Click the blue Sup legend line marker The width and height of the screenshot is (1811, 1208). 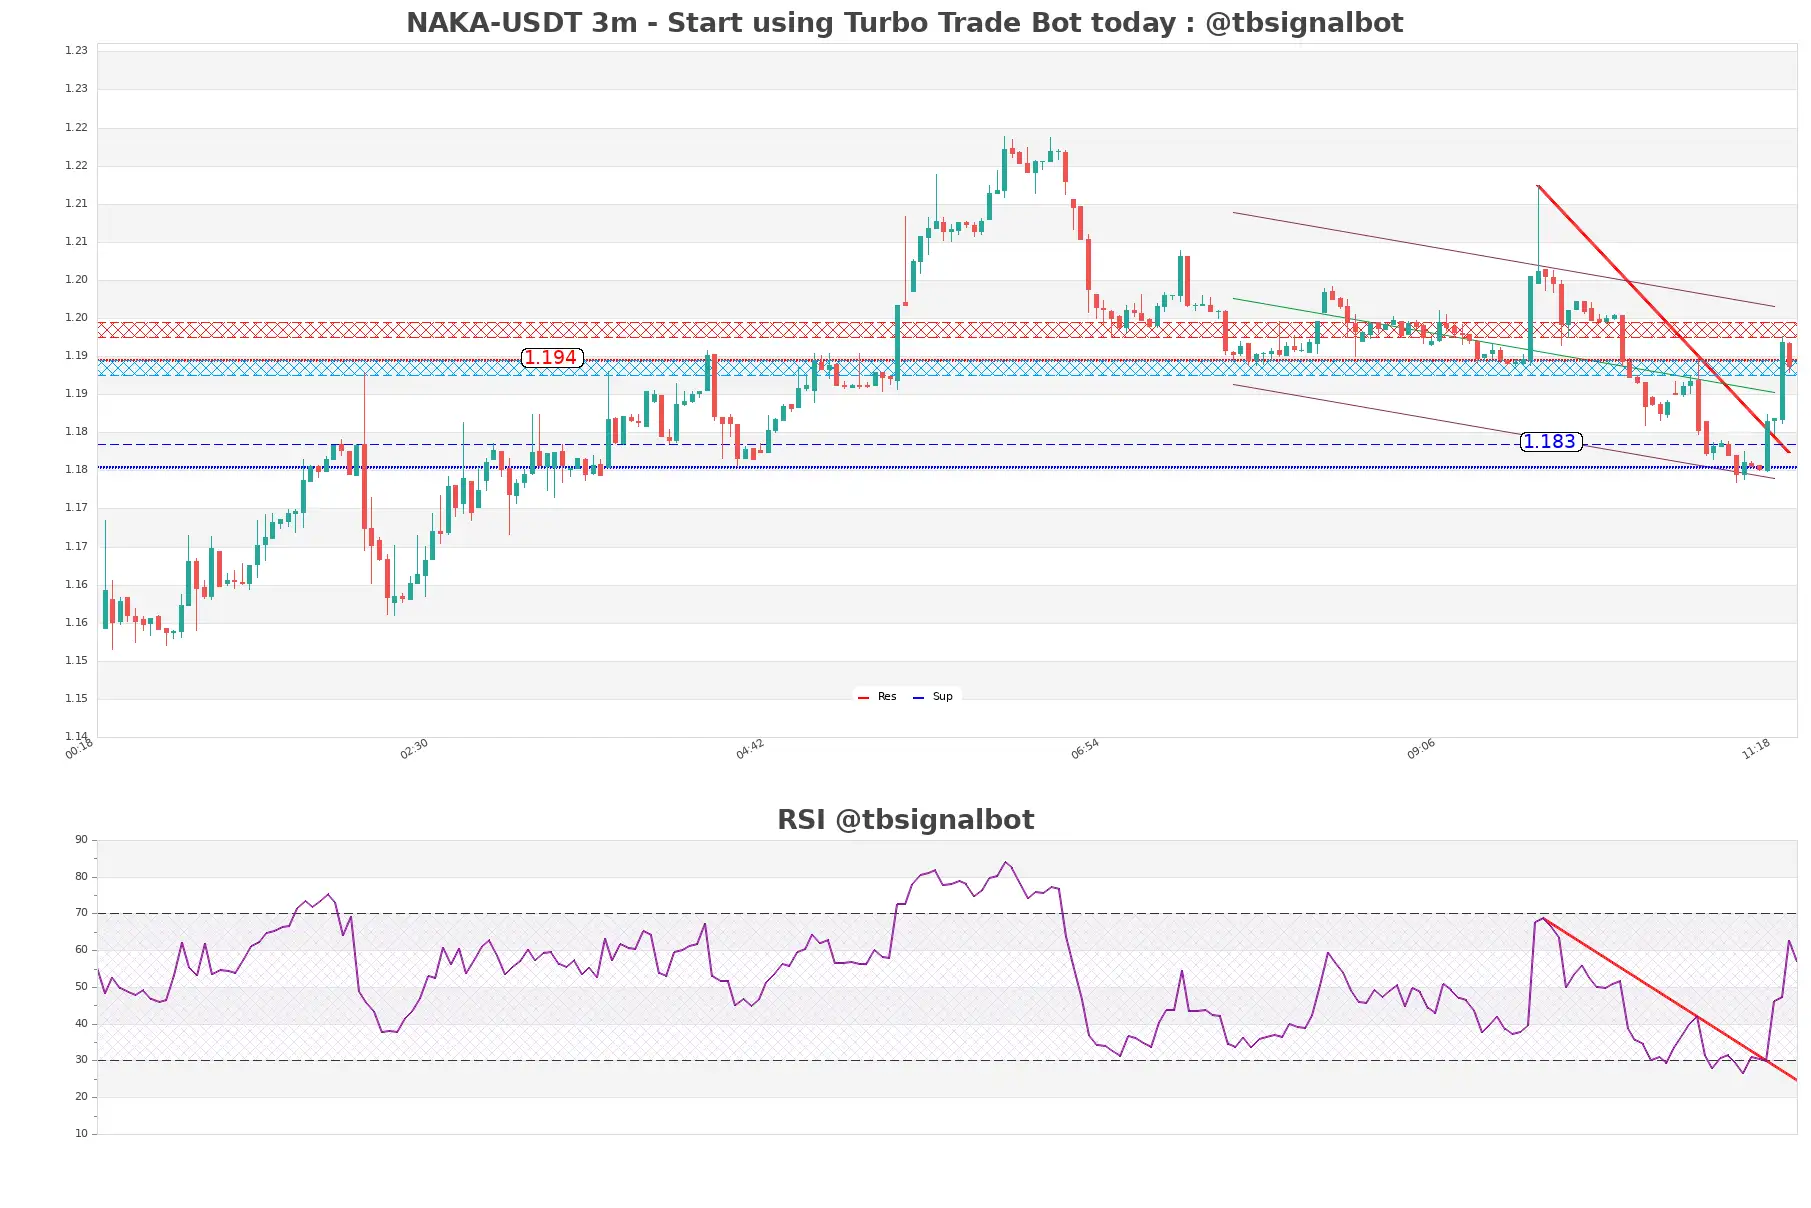click(x=918, y=698)
